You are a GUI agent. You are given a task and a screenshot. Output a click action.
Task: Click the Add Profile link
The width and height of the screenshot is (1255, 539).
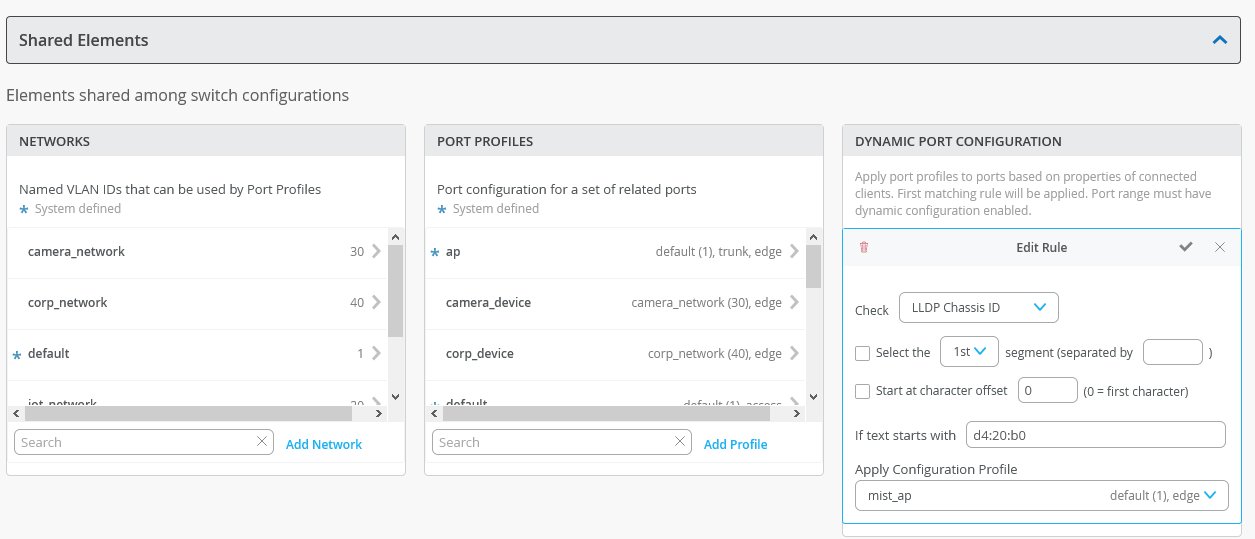point(735,444)
